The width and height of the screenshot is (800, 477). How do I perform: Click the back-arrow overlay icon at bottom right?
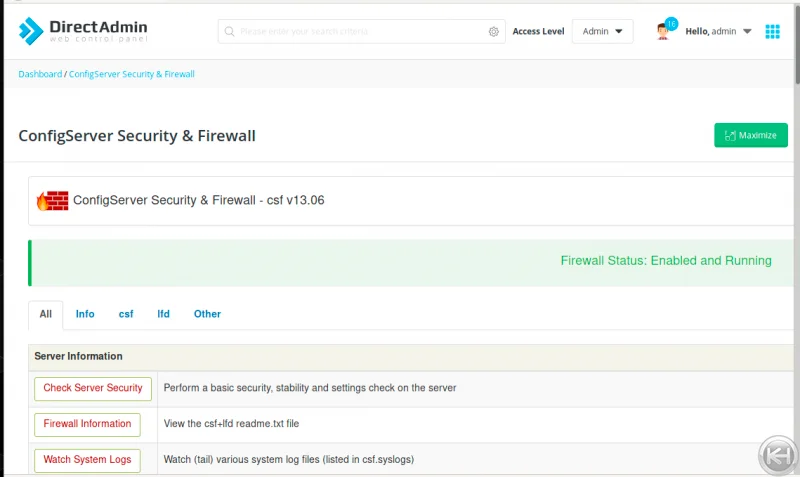click(x=775, y=456)
